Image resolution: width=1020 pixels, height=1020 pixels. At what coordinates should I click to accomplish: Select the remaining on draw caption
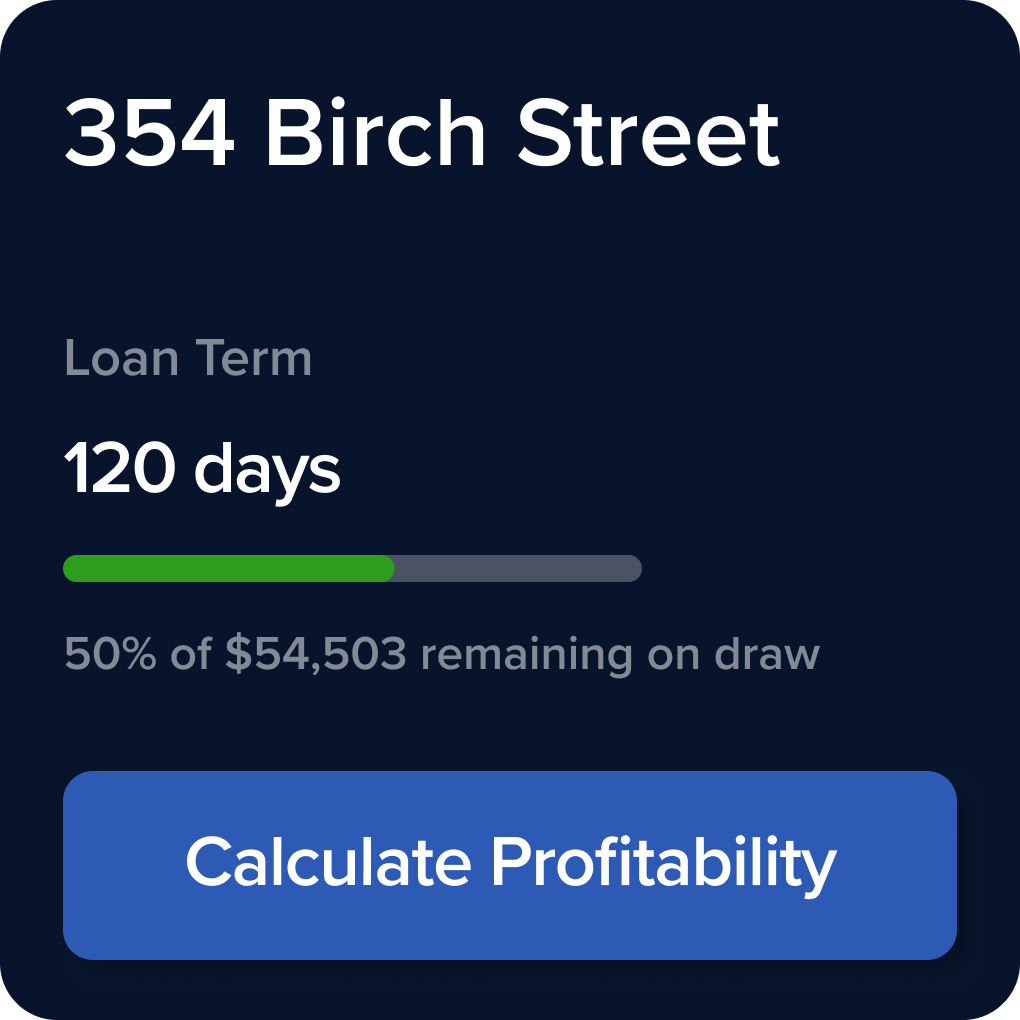point(620,654)
